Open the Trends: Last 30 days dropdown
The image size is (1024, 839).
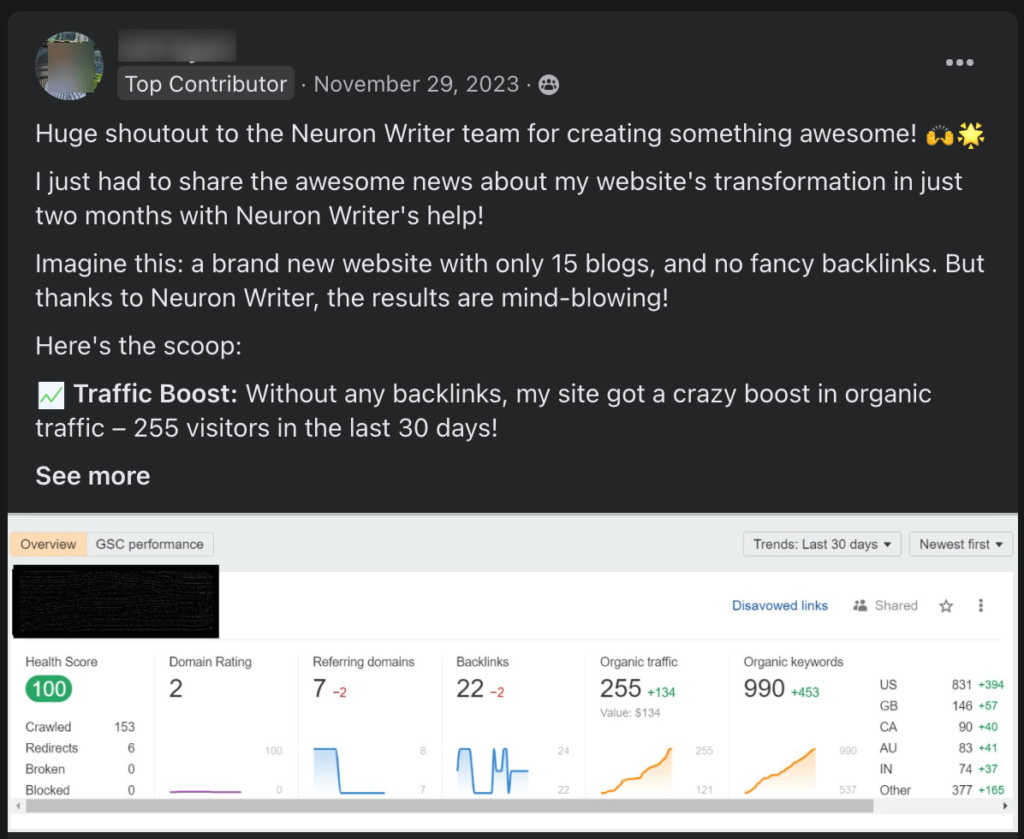coord(822,544)
